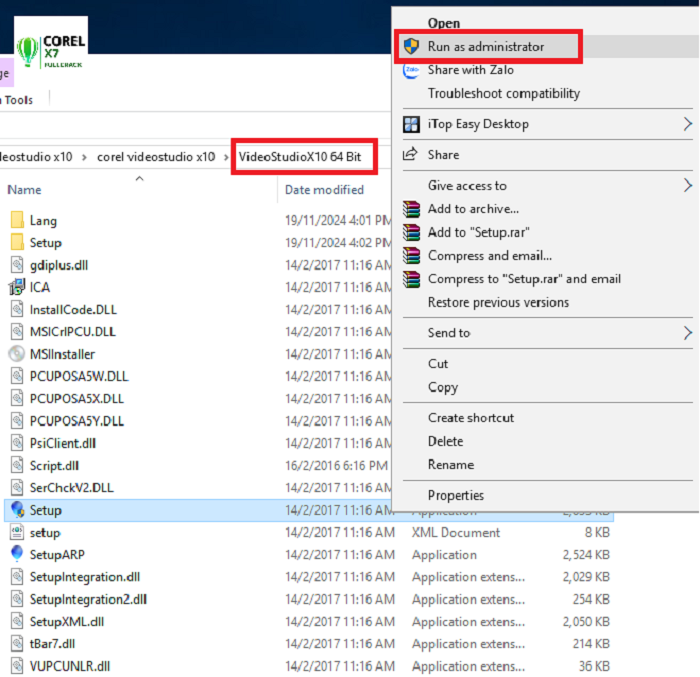Image resolution: width=700 pixels, height=677 pixels.
Task: Choose Properties from the context menu
Action: coord(456,495)
